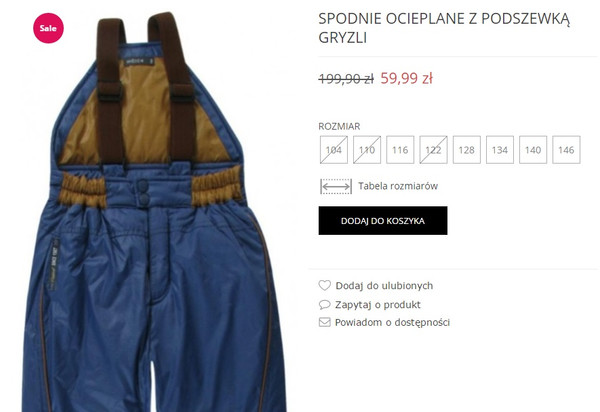
Task: Click the product title Spodnie ocieplane
Action: click(x=444, y=28)
